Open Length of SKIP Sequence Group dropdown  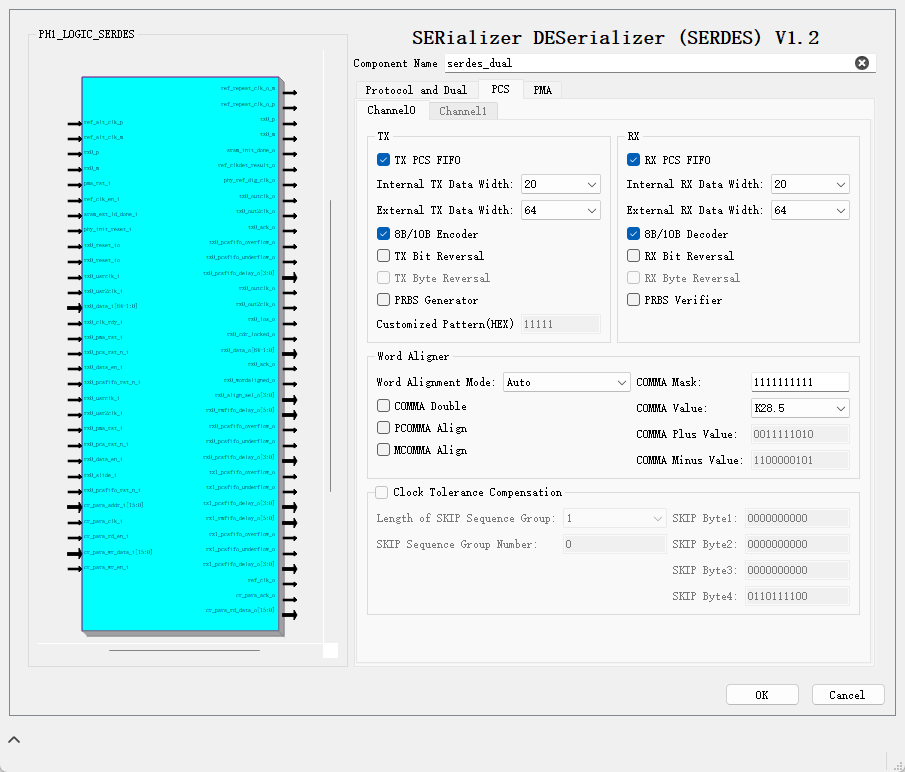[615, 518]
